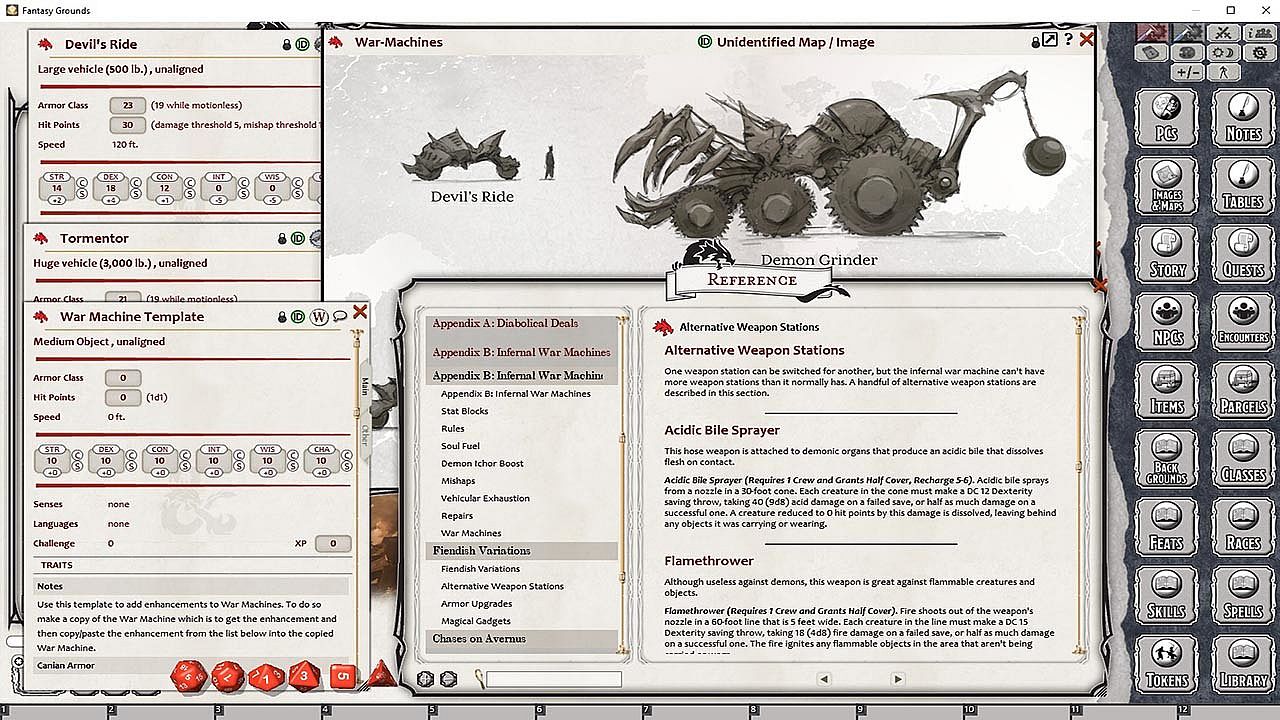Viewport: 1280px width, 720px height.
Task: Toggle the ID icon beside Unidentified Map / Image
Action: (x=704, y=42)
